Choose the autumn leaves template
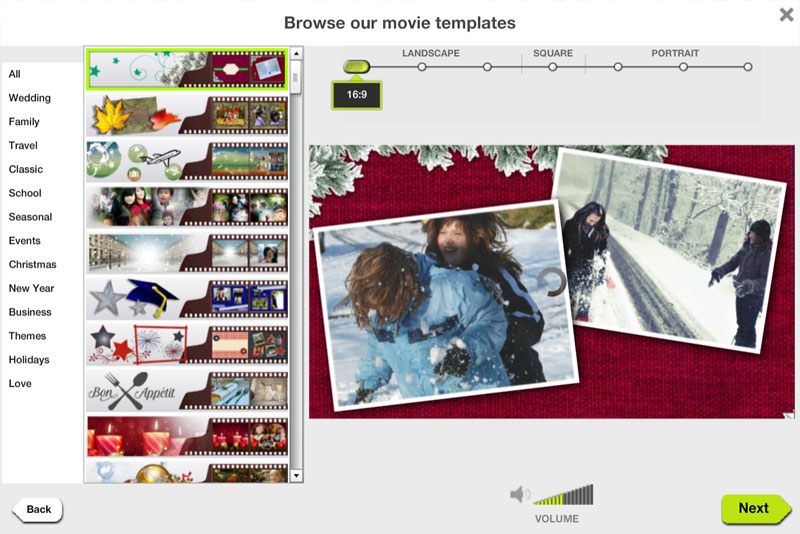This screenshot has width=800, height=534. coord(187,115)
